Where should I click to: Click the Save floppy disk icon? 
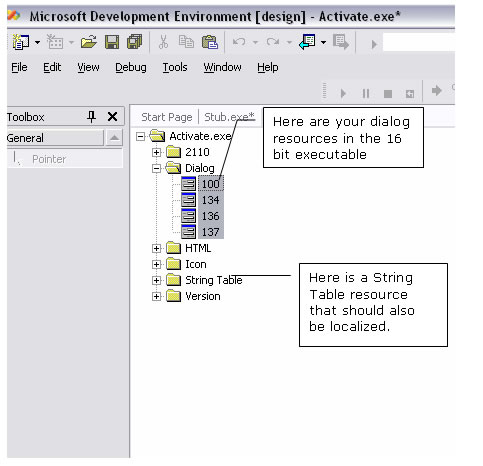[x=112, y=42]
